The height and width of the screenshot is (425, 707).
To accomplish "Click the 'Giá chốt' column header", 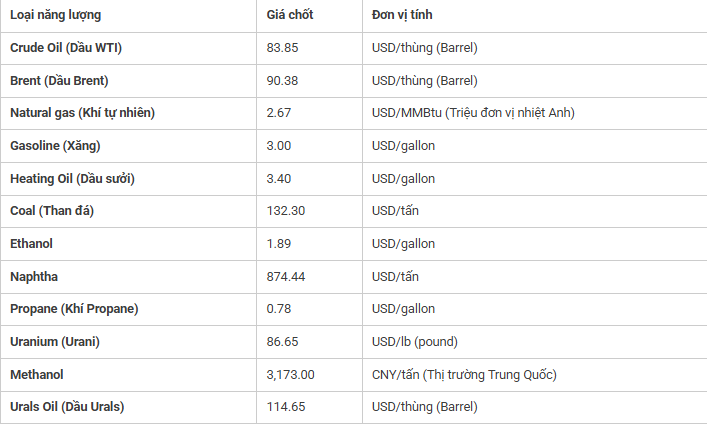I will click(x=290, y=16).
